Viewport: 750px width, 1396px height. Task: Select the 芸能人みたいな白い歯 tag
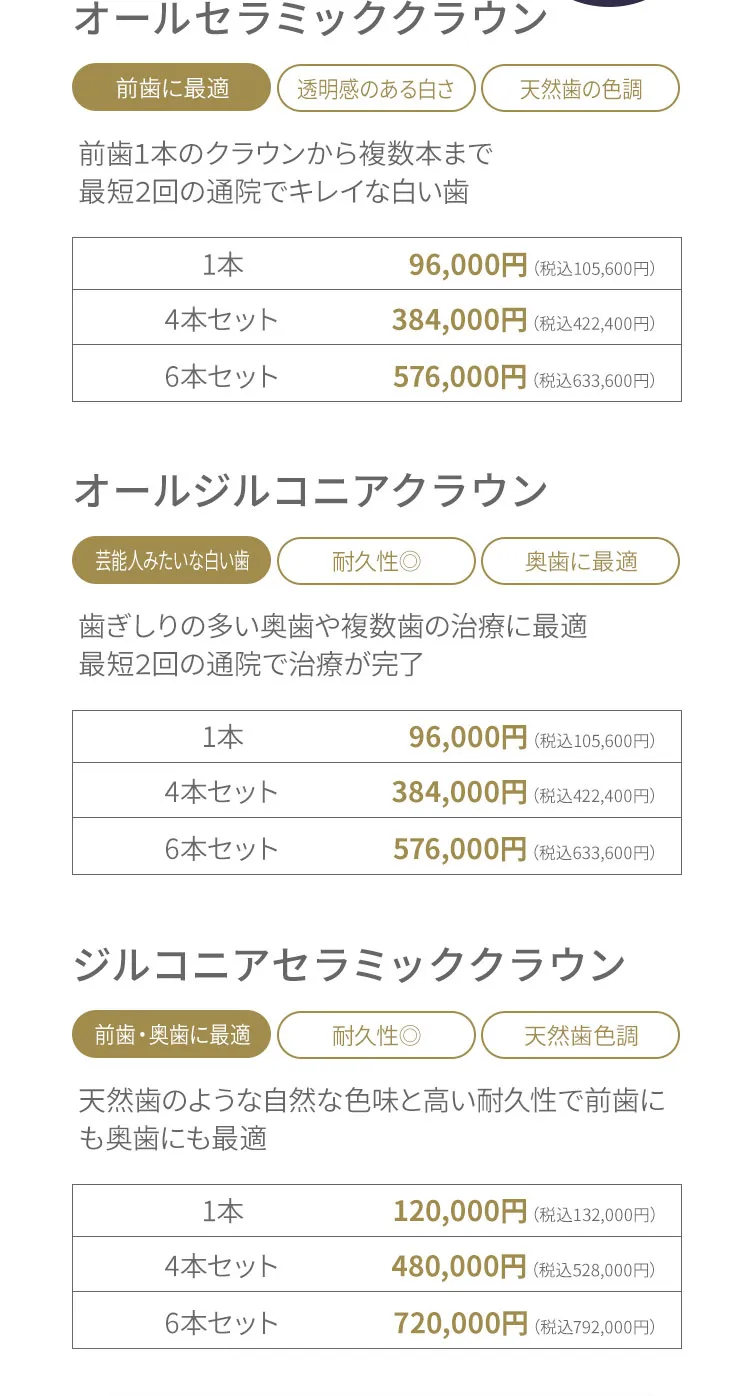click(x=171, y=561)
